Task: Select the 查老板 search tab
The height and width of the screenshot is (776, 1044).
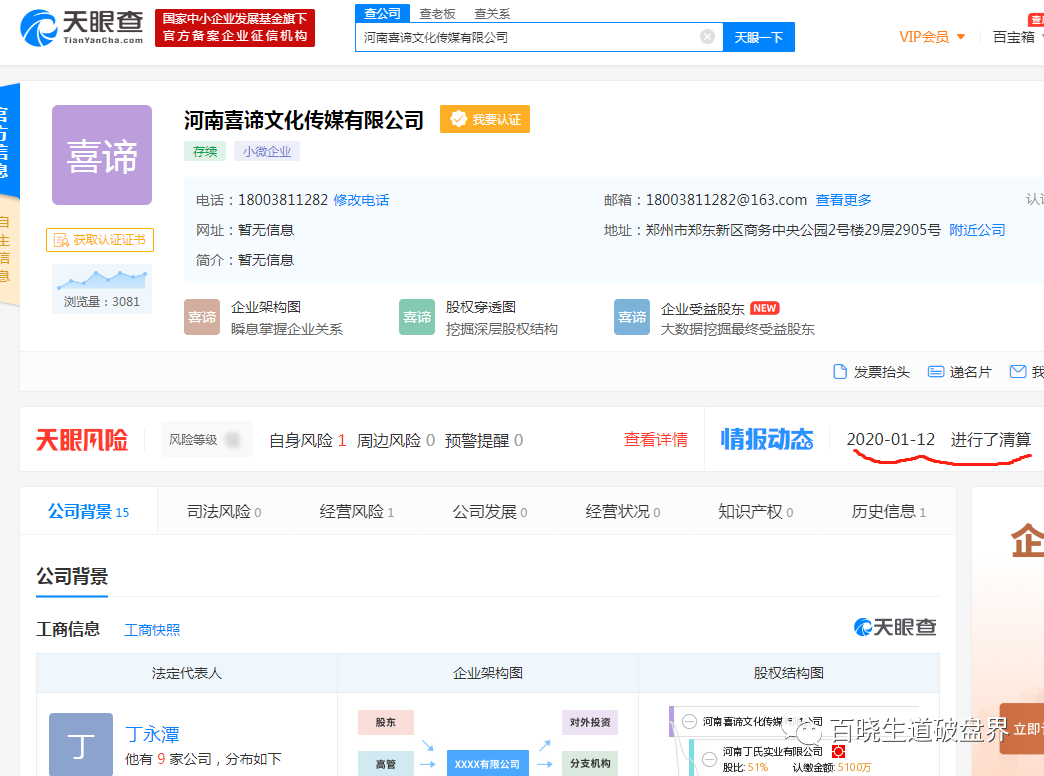Action: [x=437, y=14]
